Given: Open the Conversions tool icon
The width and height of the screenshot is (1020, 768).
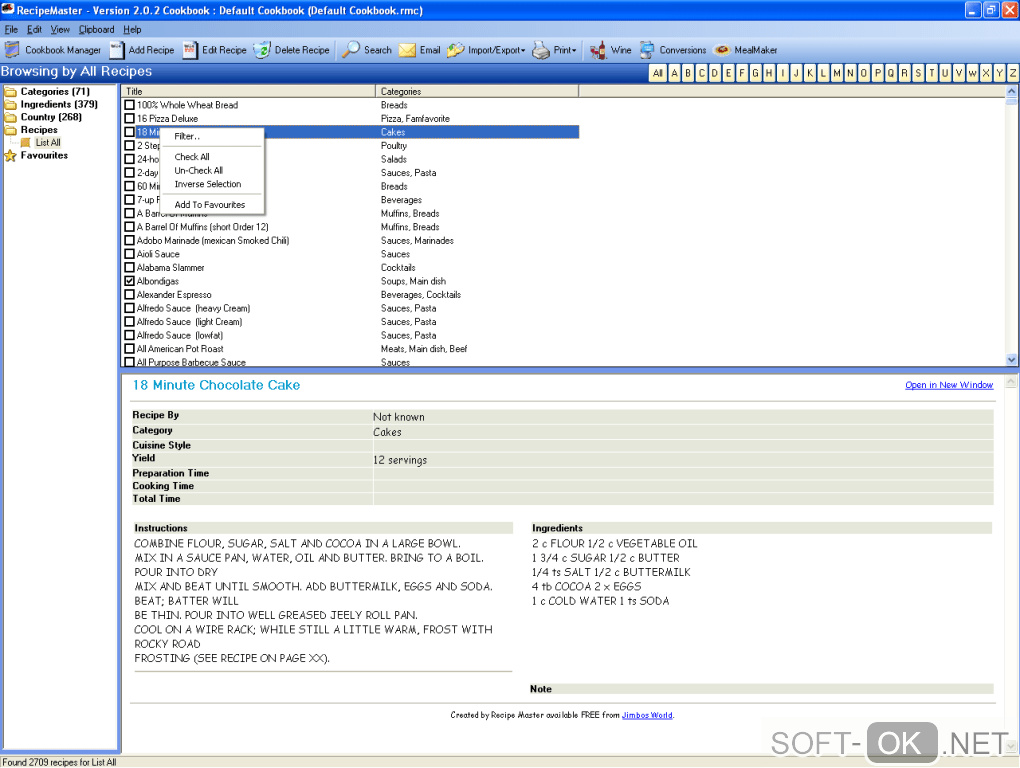Looking at the screenshot, I should [x=647, y=50].
